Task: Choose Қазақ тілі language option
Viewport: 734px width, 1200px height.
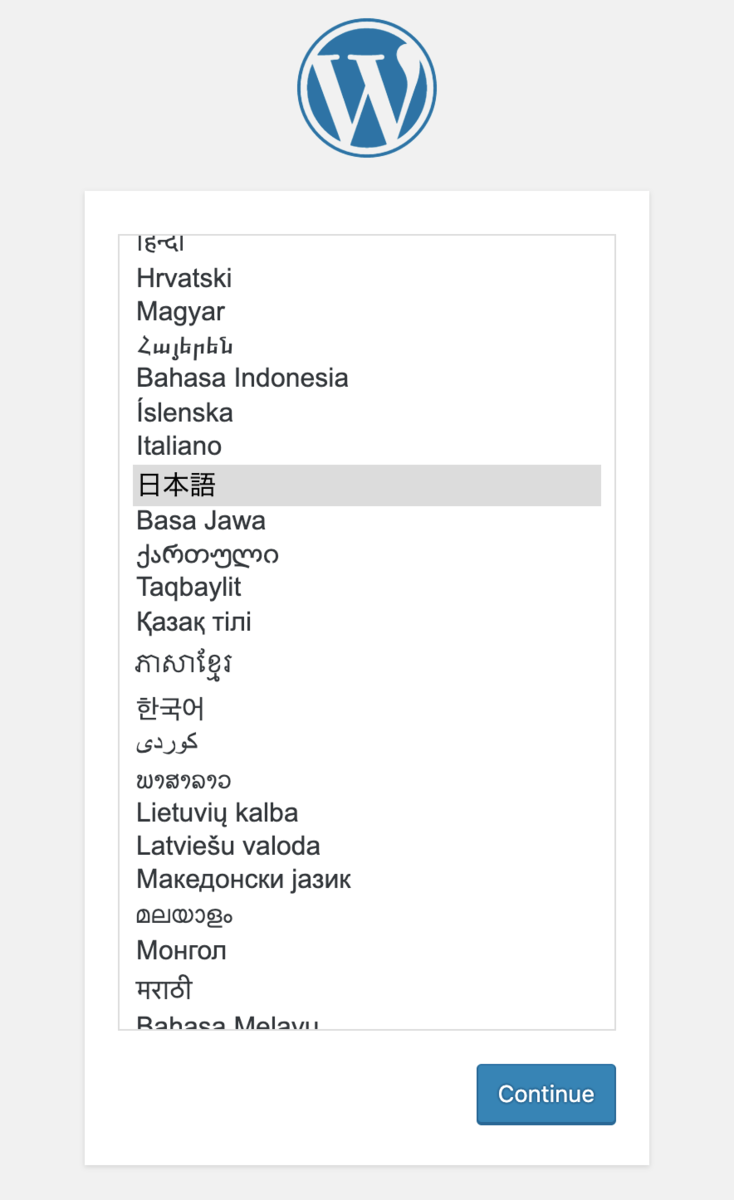Action: (x=367, y=622)
